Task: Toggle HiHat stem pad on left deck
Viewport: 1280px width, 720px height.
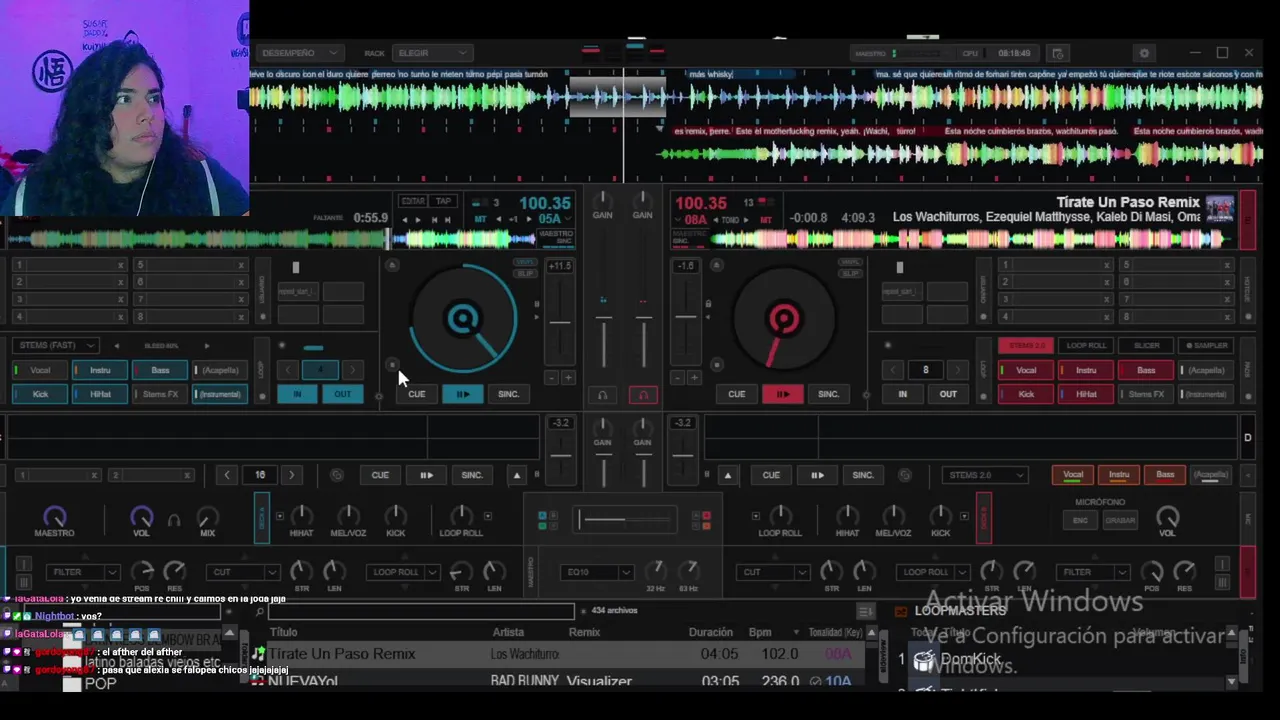Action: [100, 394]
